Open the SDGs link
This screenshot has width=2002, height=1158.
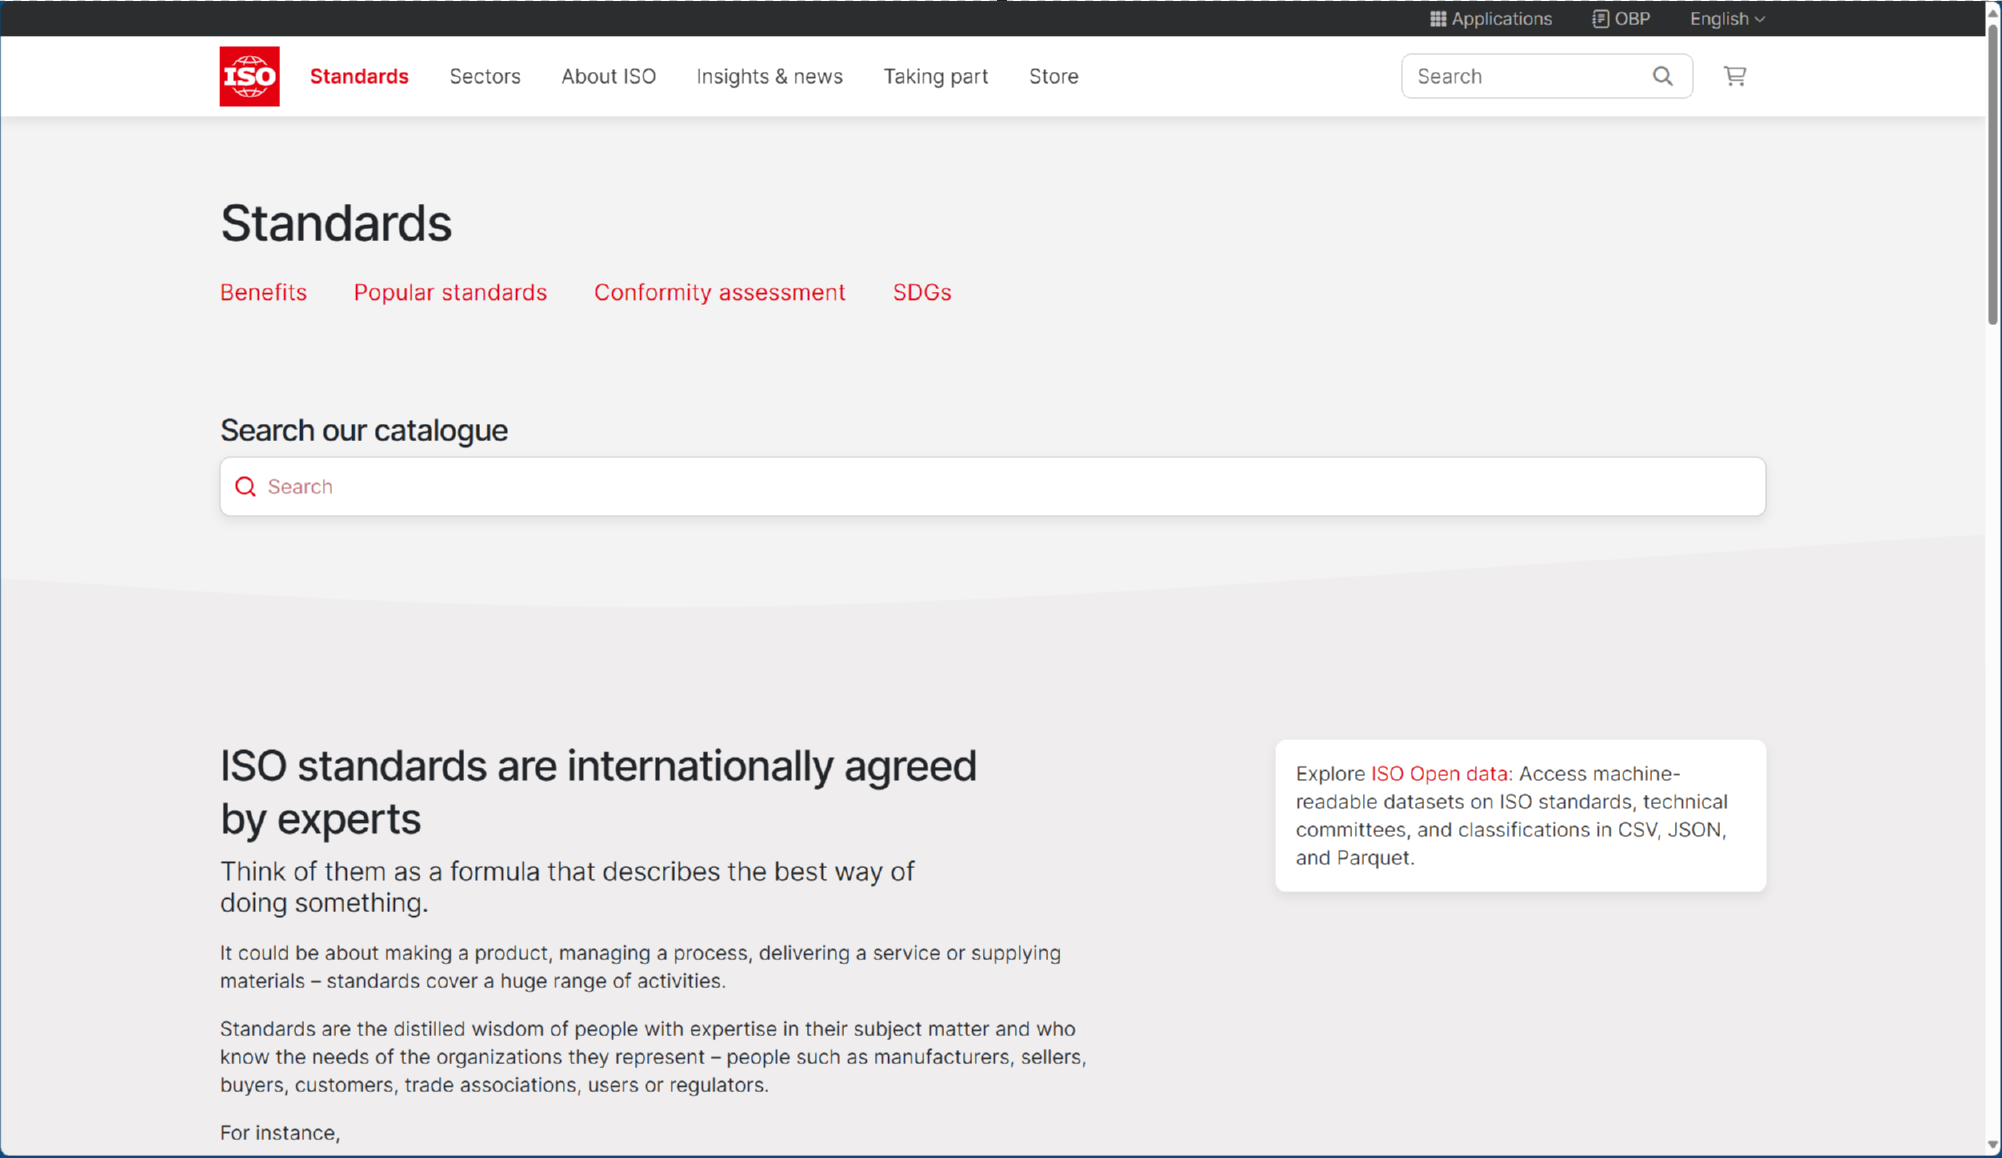click(921, 292)
